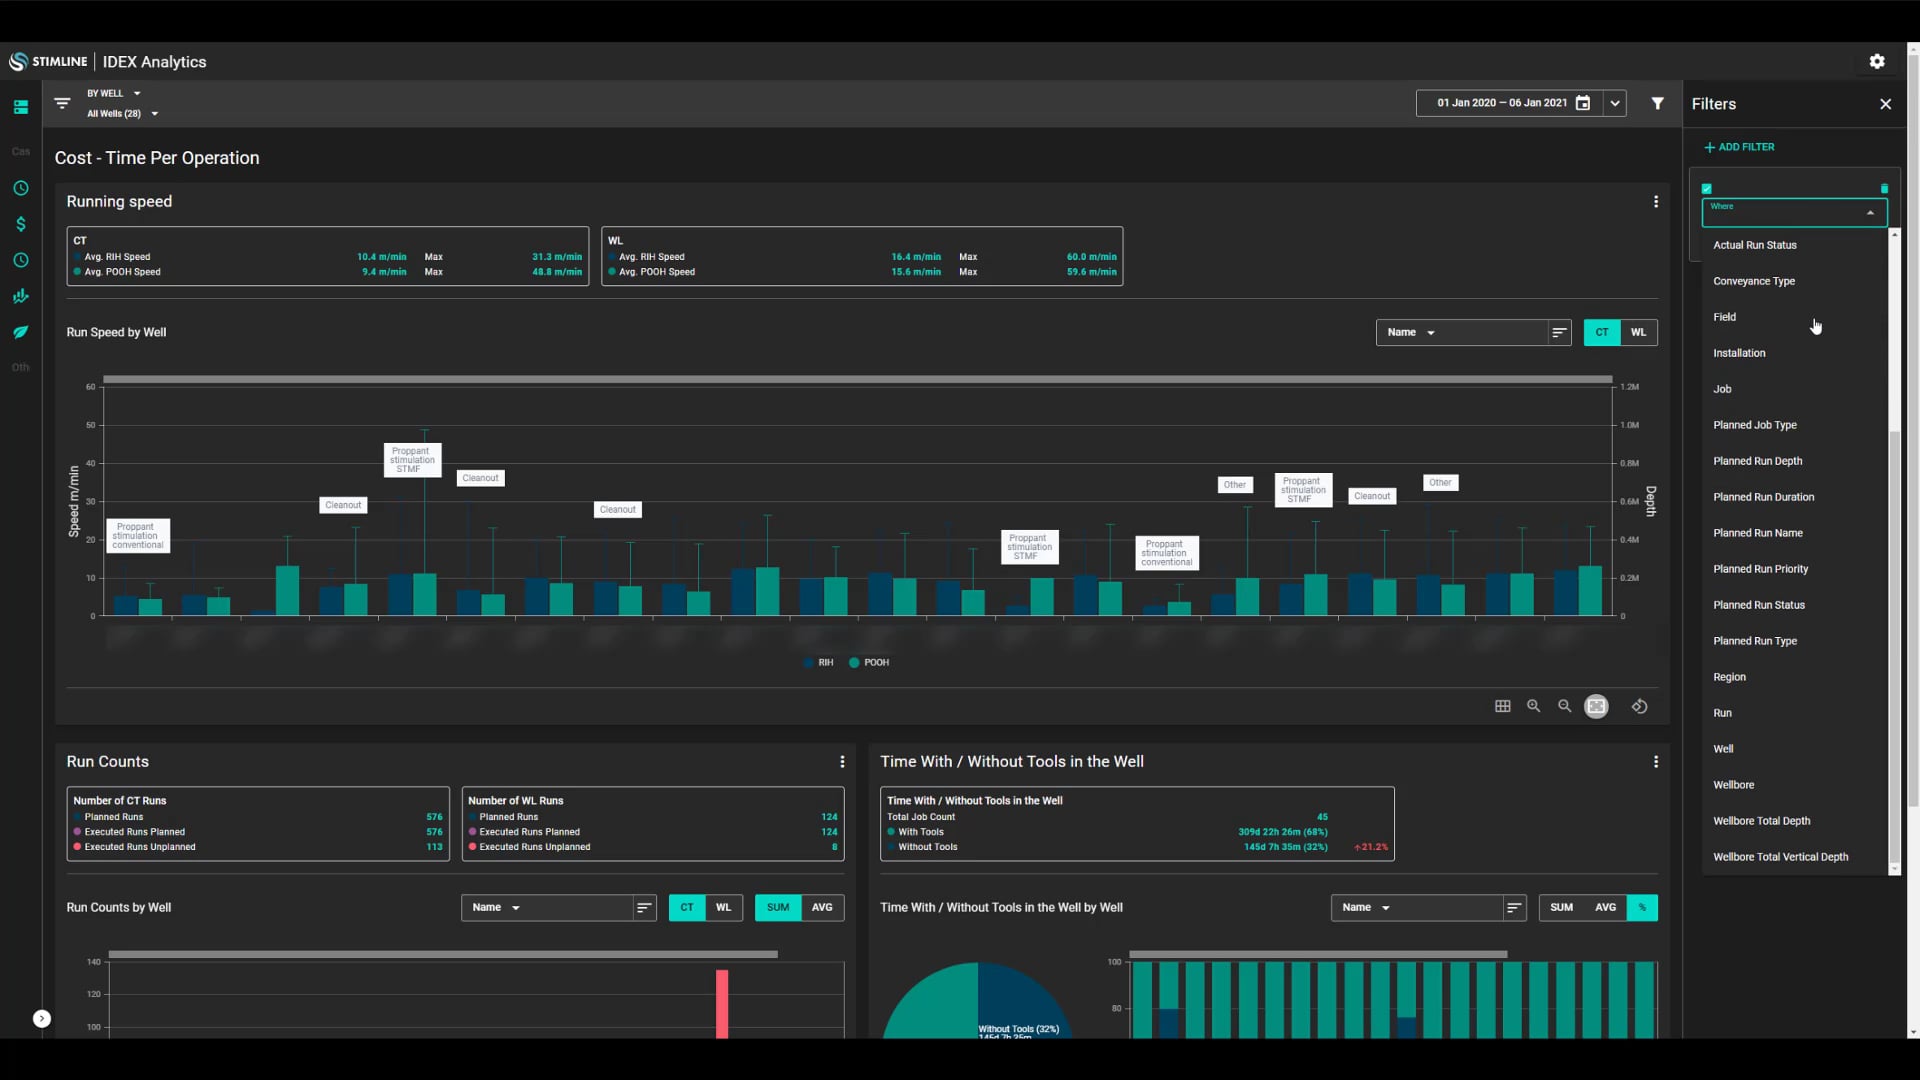Click ADD FILTER in the Filters panel
The image size is (1920, 1080).
click(1740, 146)
